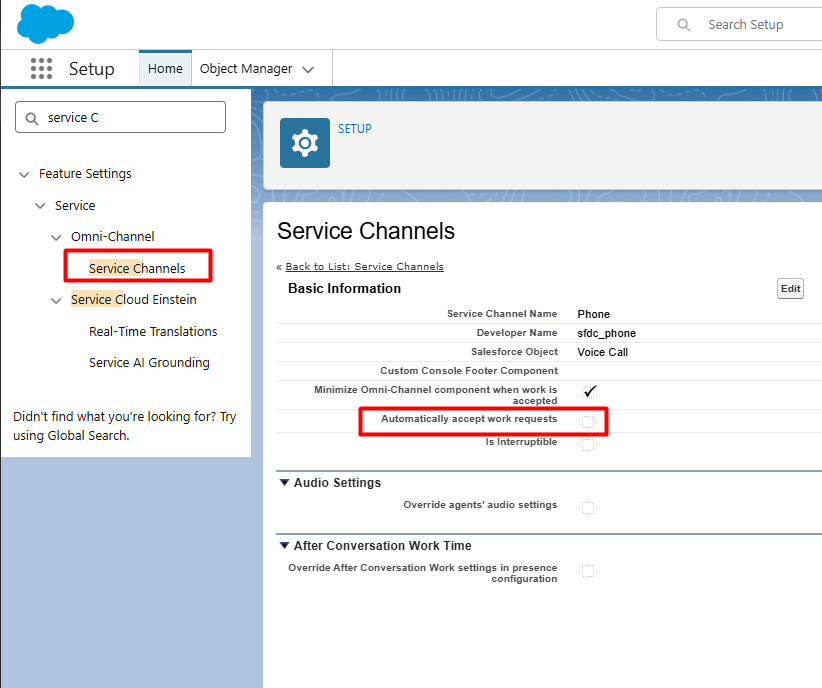This screenshot has width=822, height=688.
Task: Click the Basic Information section header
Action: (344, 288)
